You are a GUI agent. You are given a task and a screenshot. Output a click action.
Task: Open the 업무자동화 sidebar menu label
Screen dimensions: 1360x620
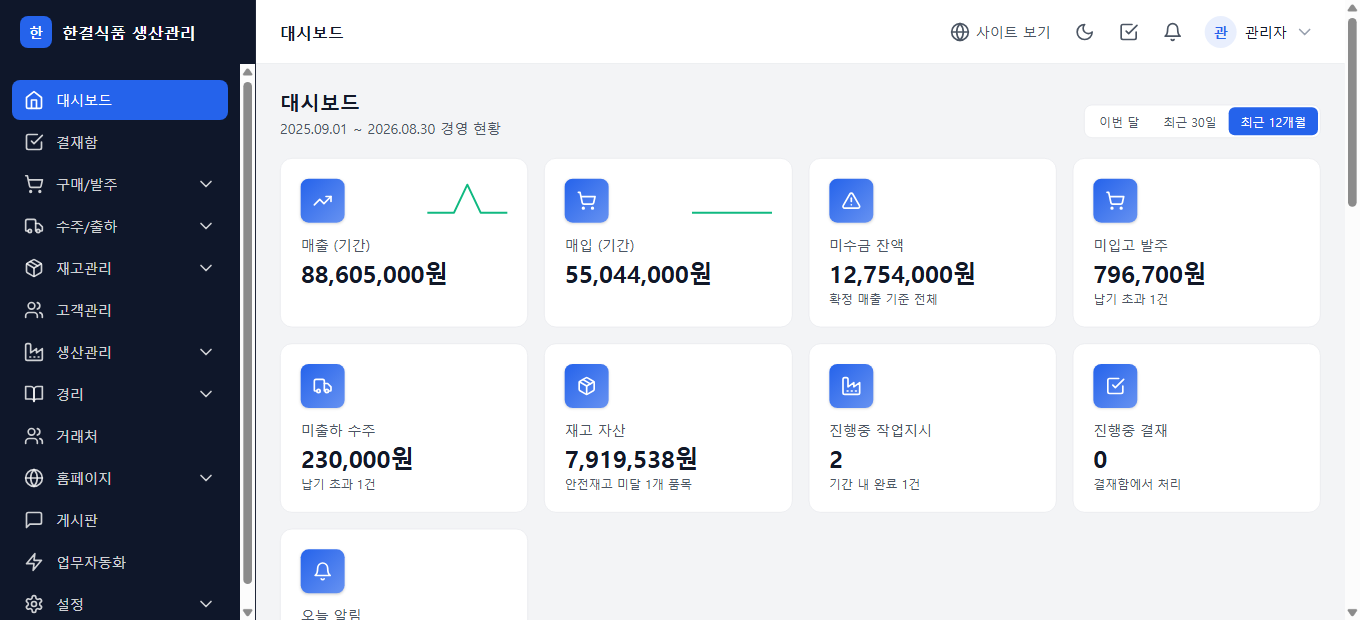[x=91, y=562]
